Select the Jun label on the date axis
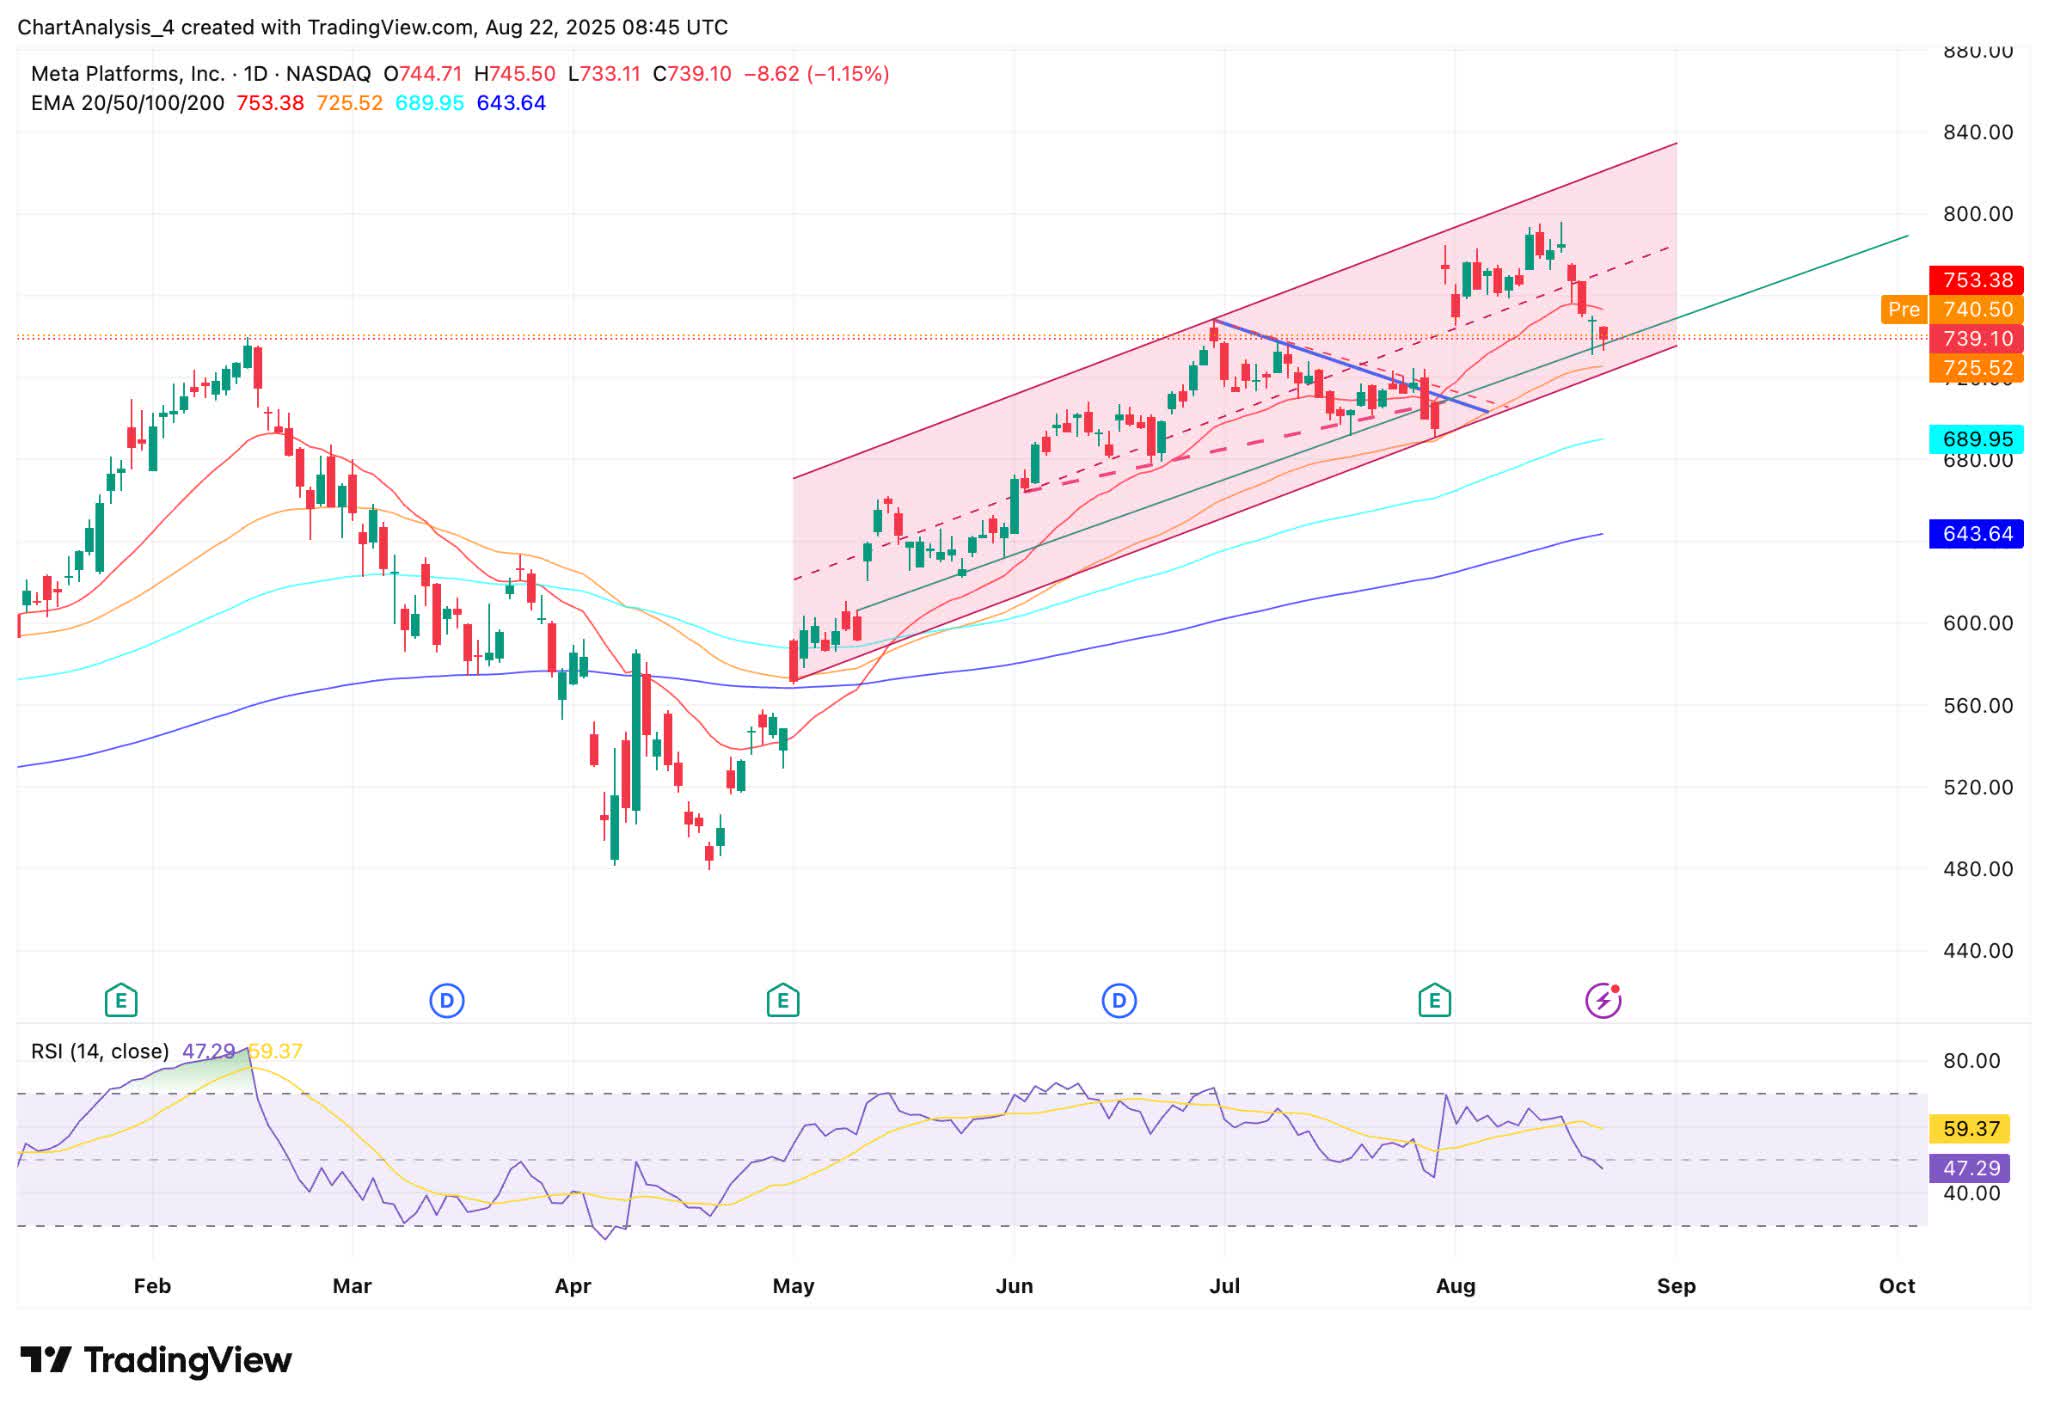The height and width of the screenshot is (1410, 2048). [1016, 1286]
